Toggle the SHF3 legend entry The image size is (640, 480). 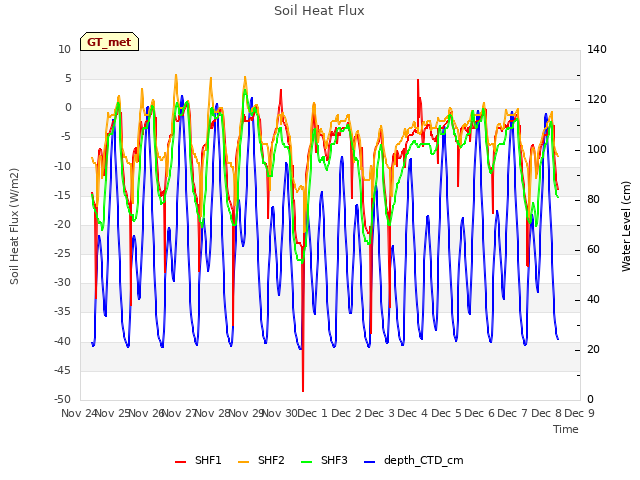(324, 460)
